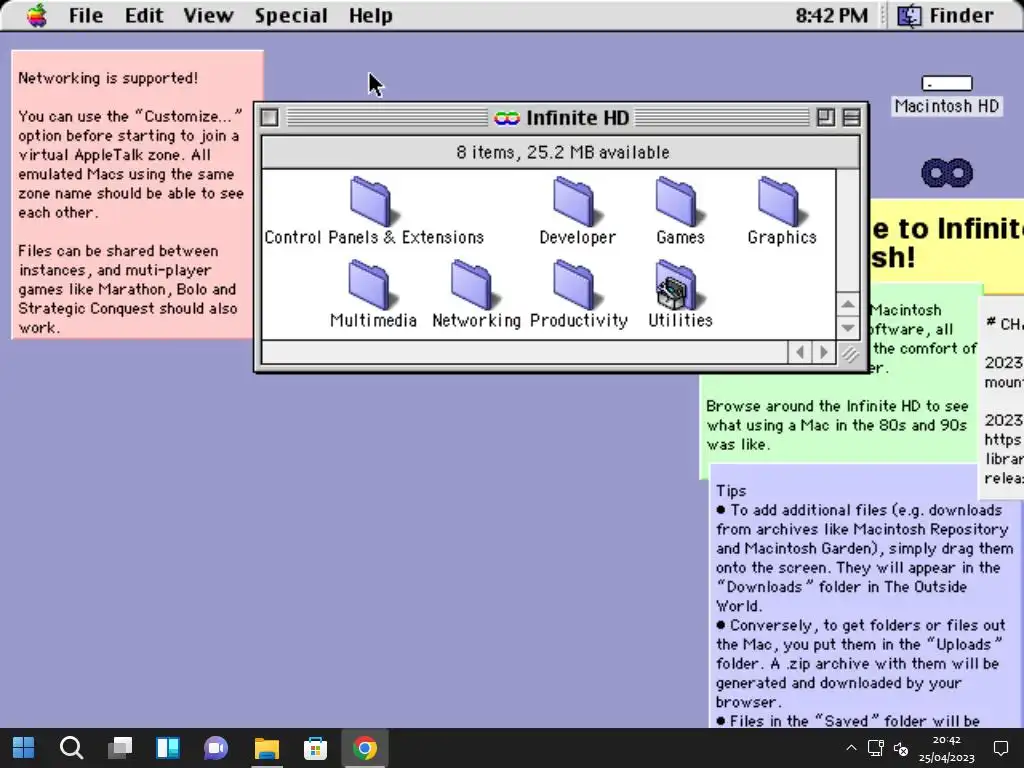This screenshot has height=768, width=1024.
Task: Click the network tray icon
Action: click(876, 748)
